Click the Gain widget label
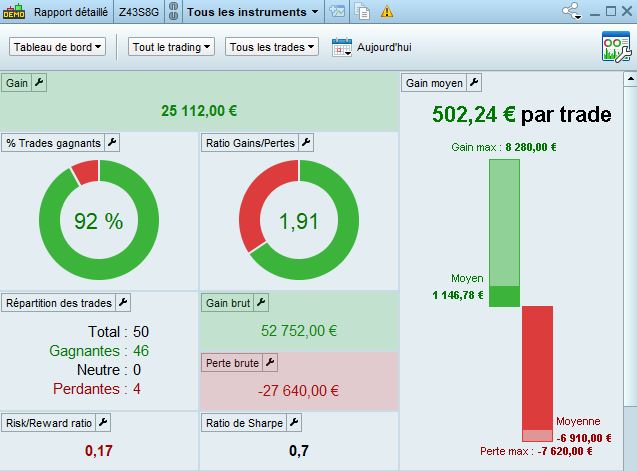This screenshot has width=637, height=471. (x=17, y=83)
